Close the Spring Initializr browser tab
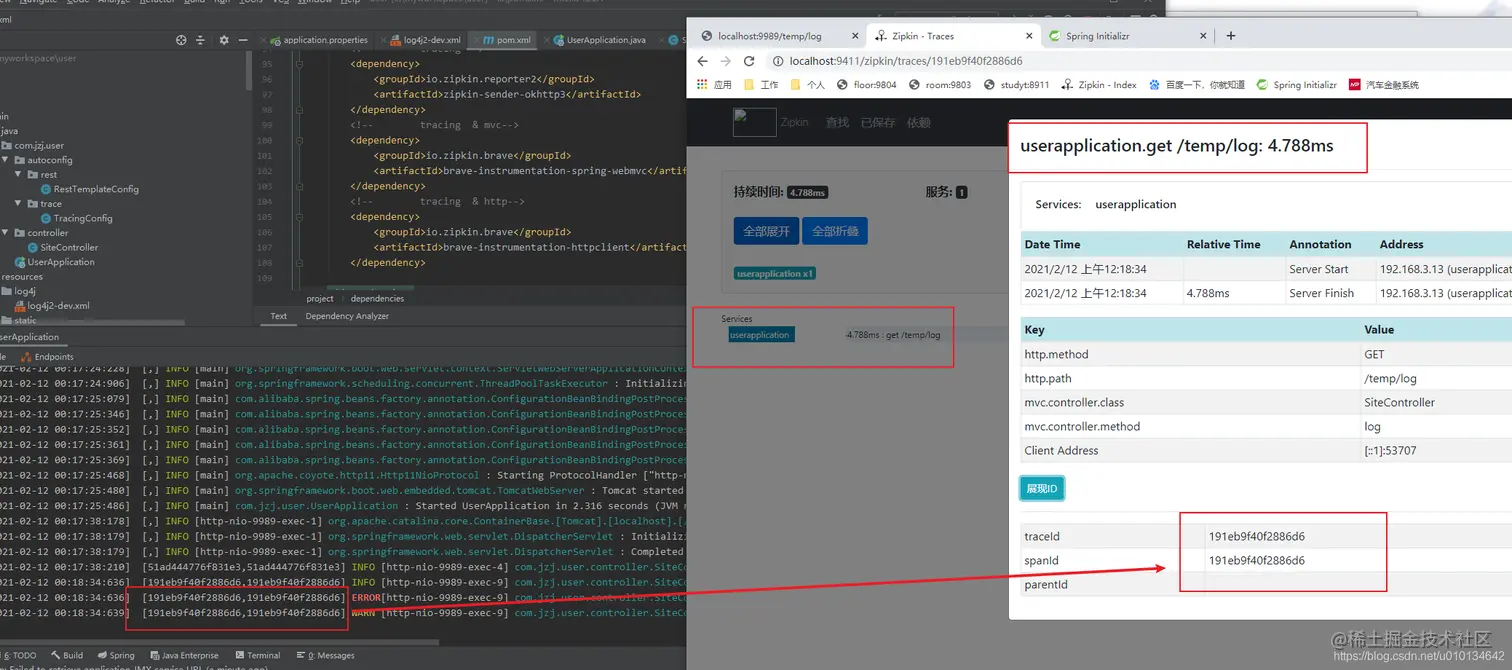This screenshot has width=1512, height=670. (x=1203, y=36)
